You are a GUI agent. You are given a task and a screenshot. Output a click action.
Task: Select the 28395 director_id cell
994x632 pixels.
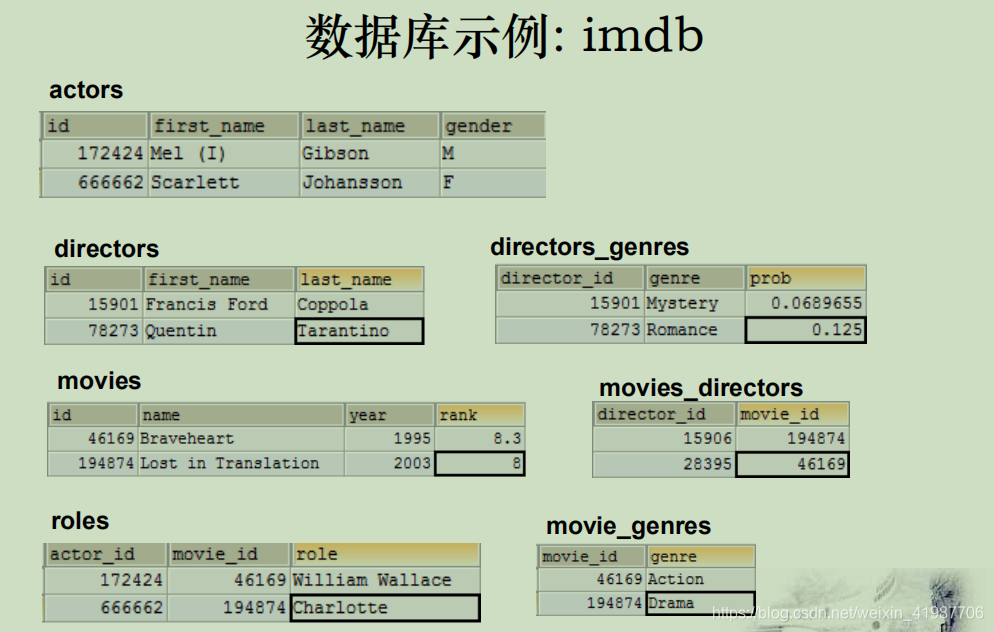[664, 464]
